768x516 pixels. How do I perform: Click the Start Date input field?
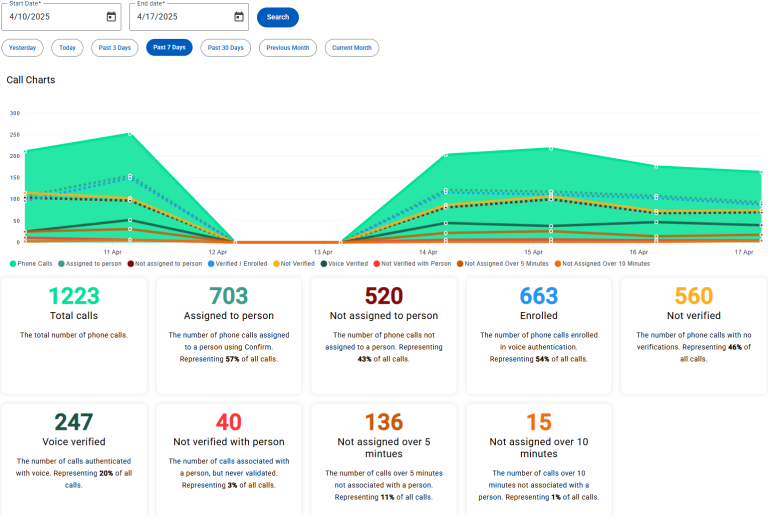pos(52,17)
